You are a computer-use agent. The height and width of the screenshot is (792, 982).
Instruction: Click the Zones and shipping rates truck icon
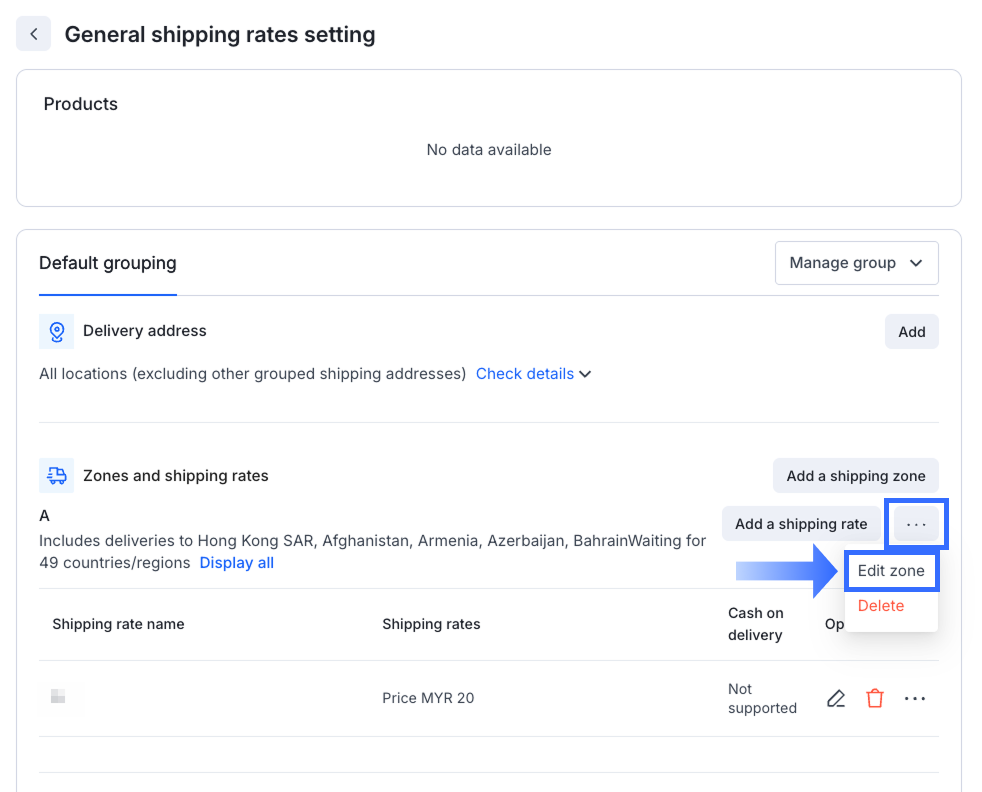[56, 476]
